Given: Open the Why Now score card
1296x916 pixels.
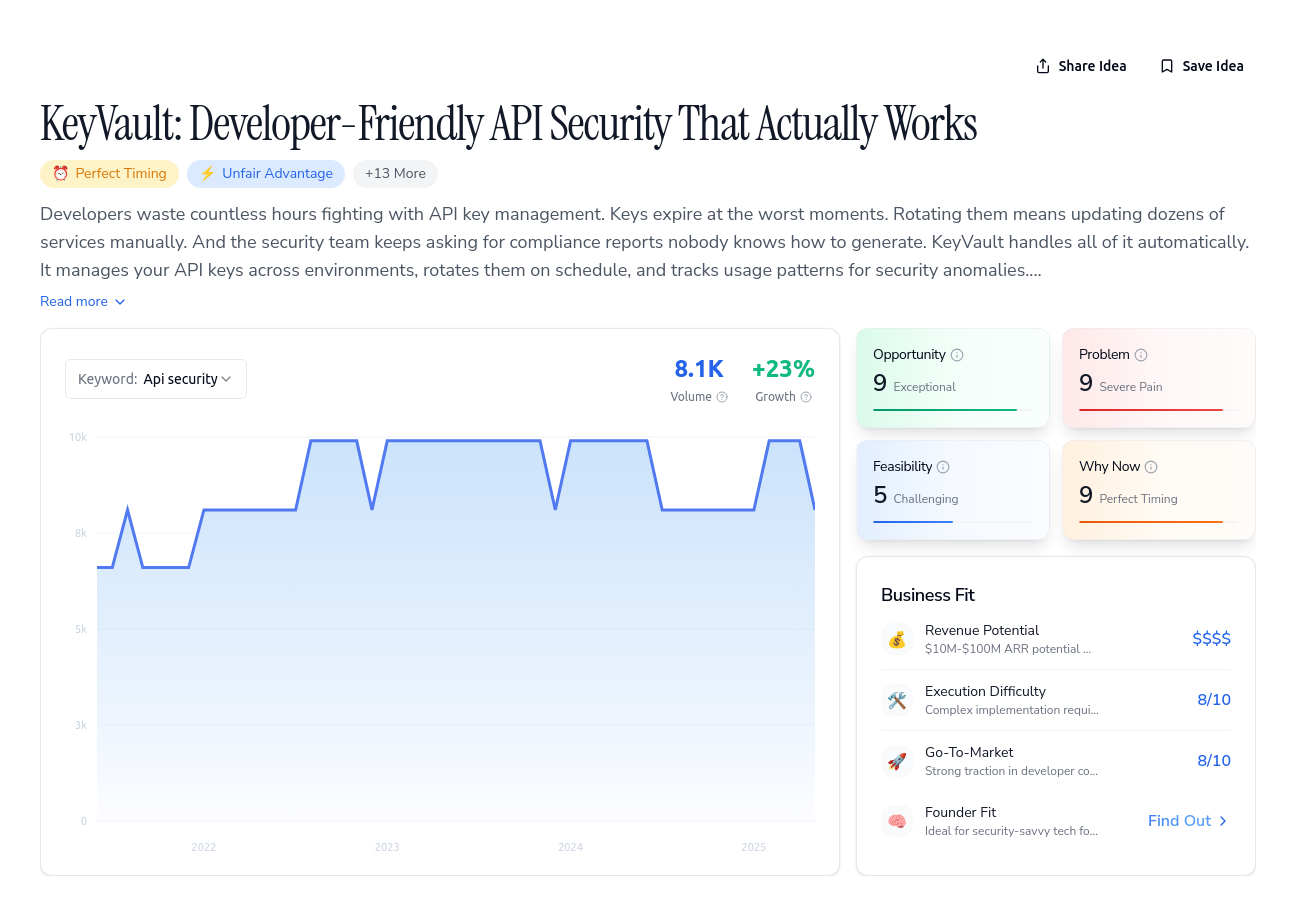Looking at the screenshot, I should (1159, 490).
